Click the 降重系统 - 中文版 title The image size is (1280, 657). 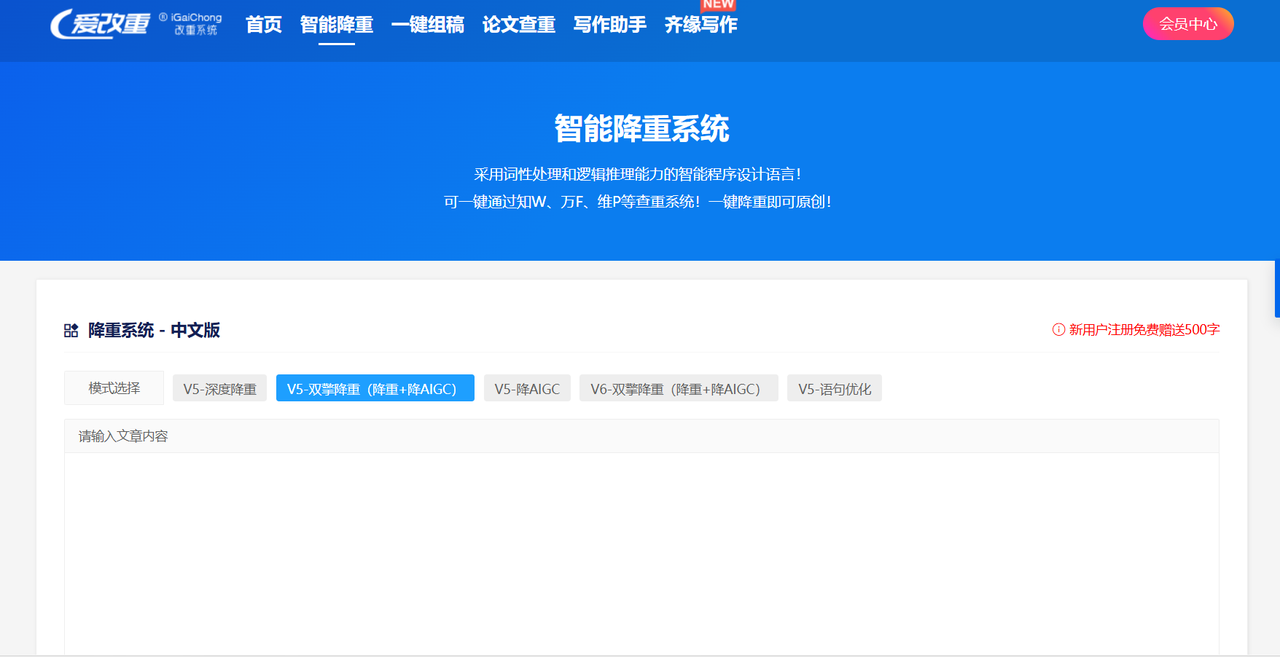pyautogui.click(x=154, y=330)
